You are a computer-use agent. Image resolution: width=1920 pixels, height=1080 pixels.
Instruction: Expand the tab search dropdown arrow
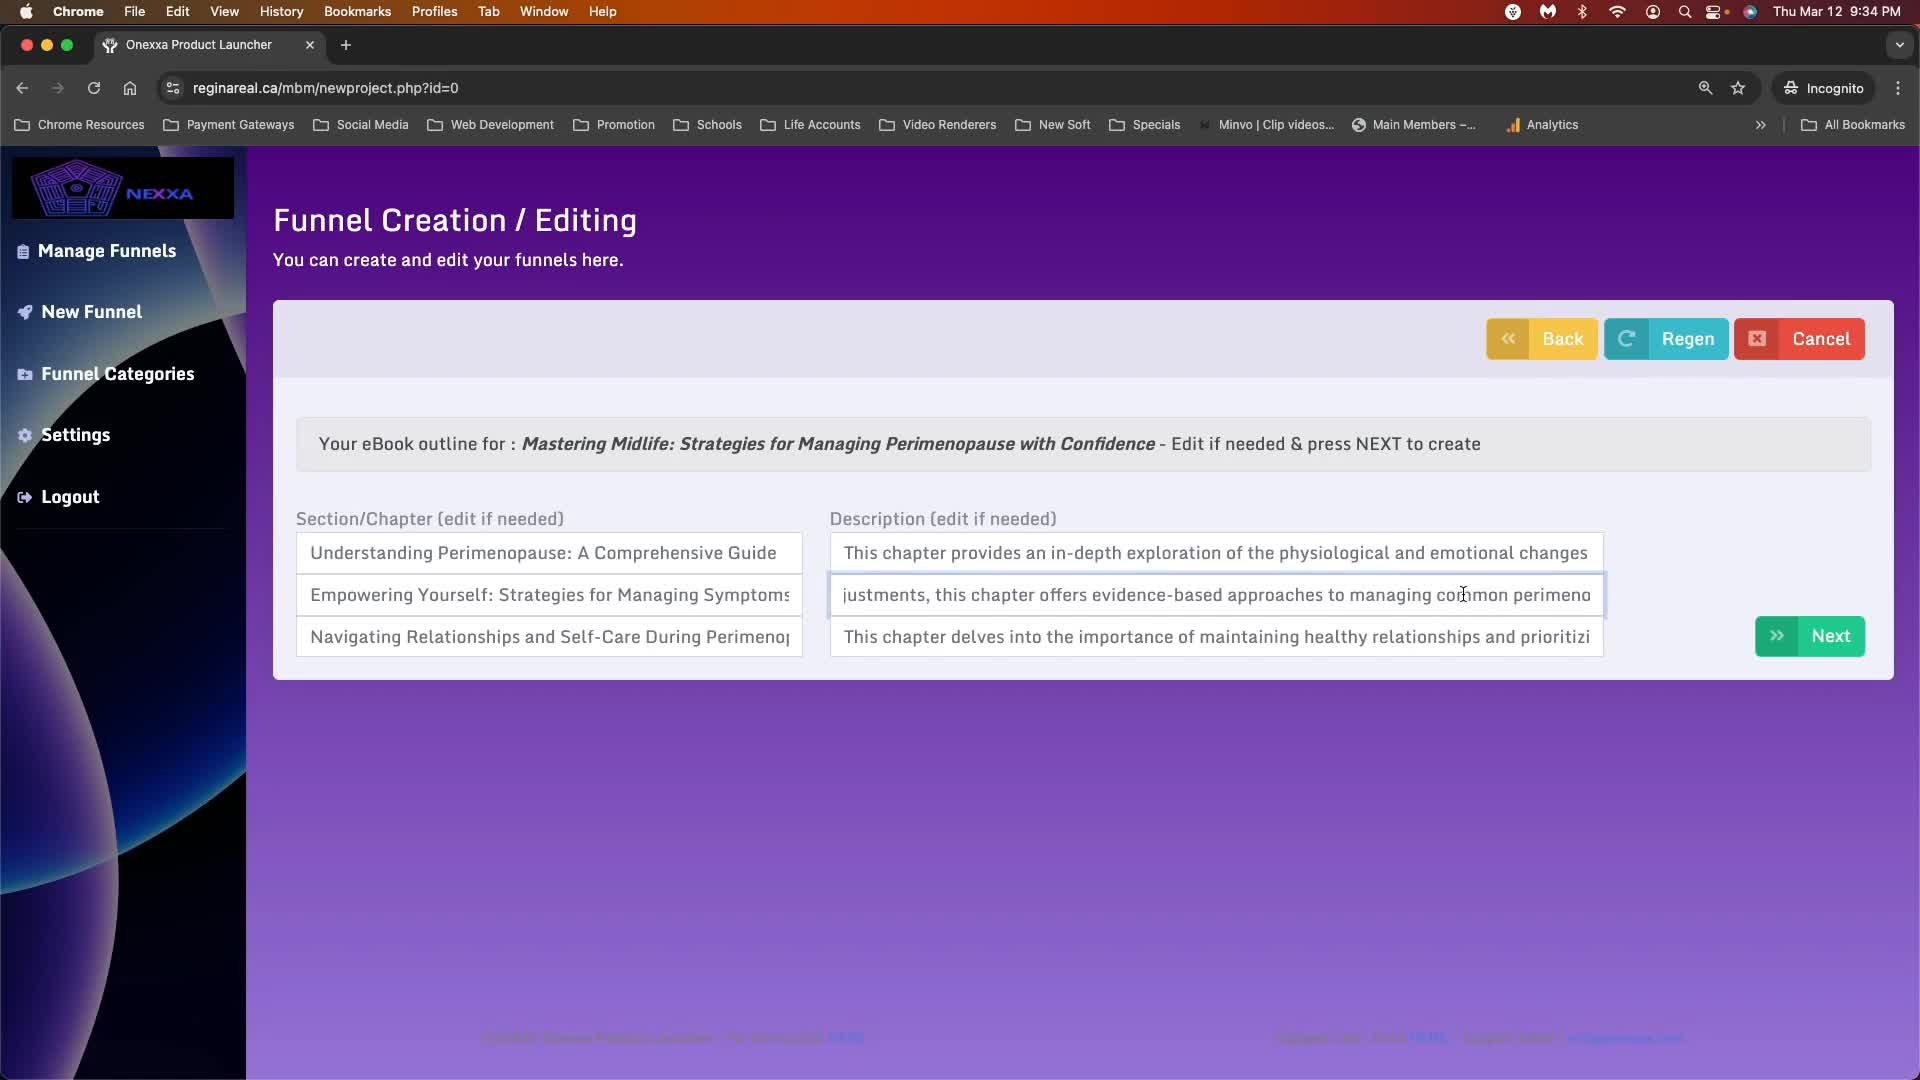(1899, 45)
